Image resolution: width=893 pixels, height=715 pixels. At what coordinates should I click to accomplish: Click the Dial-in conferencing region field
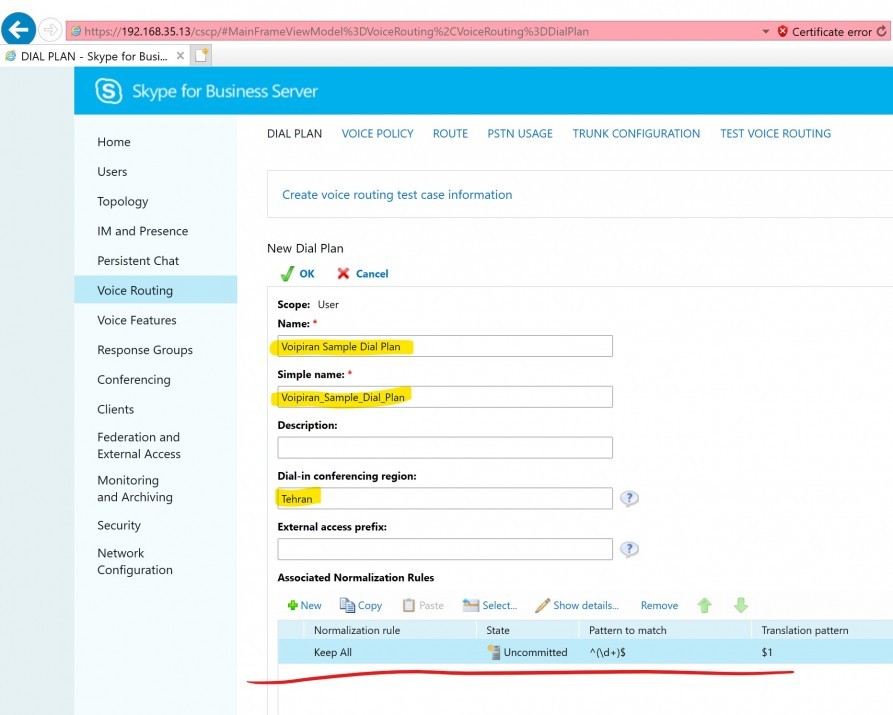point(445,499)
